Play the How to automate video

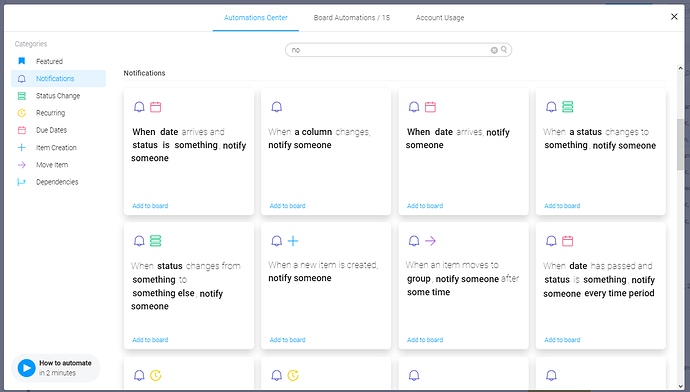pos(26,368)
